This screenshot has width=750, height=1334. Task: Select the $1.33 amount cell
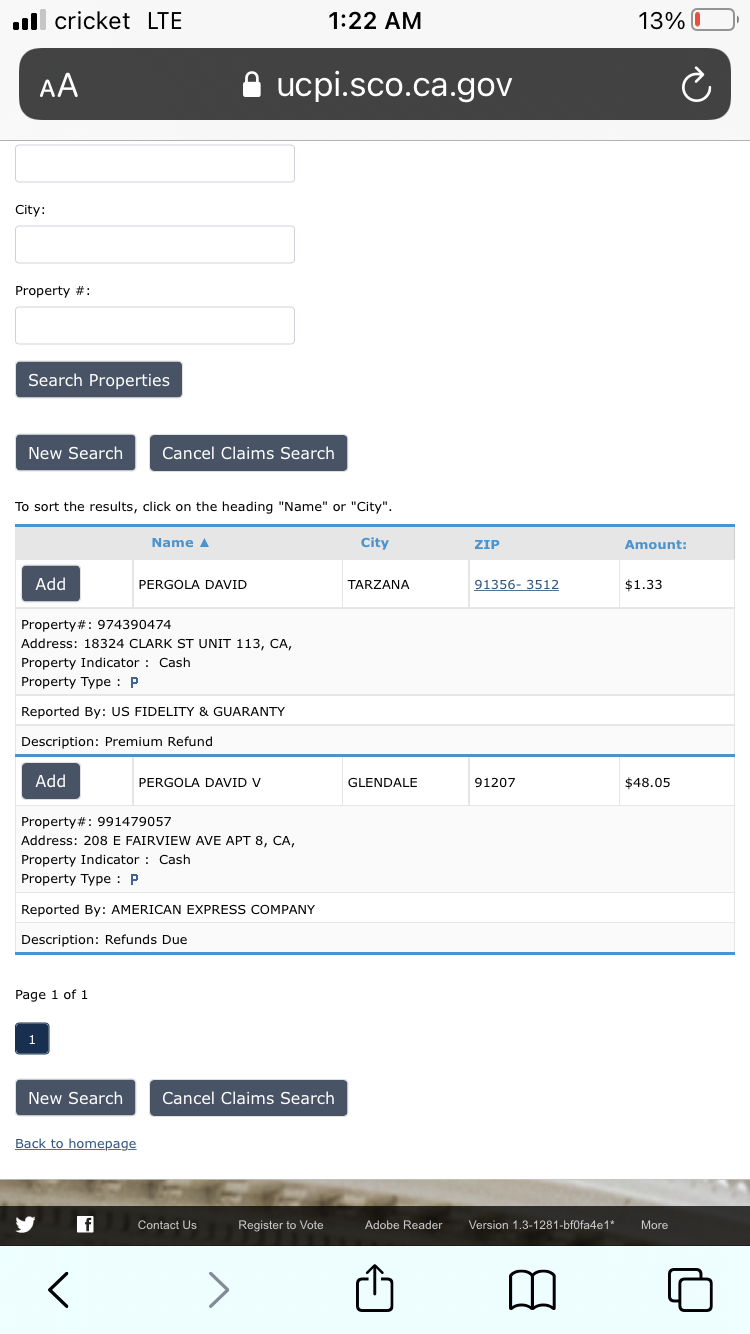click(676, 584)
